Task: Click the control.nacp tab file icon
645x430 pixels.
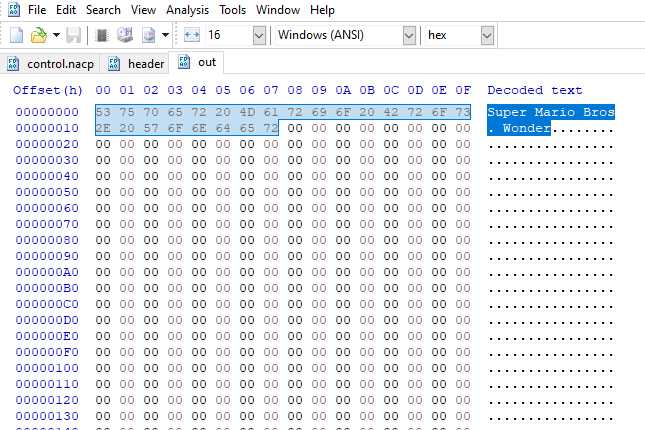Action: [13, 64]
